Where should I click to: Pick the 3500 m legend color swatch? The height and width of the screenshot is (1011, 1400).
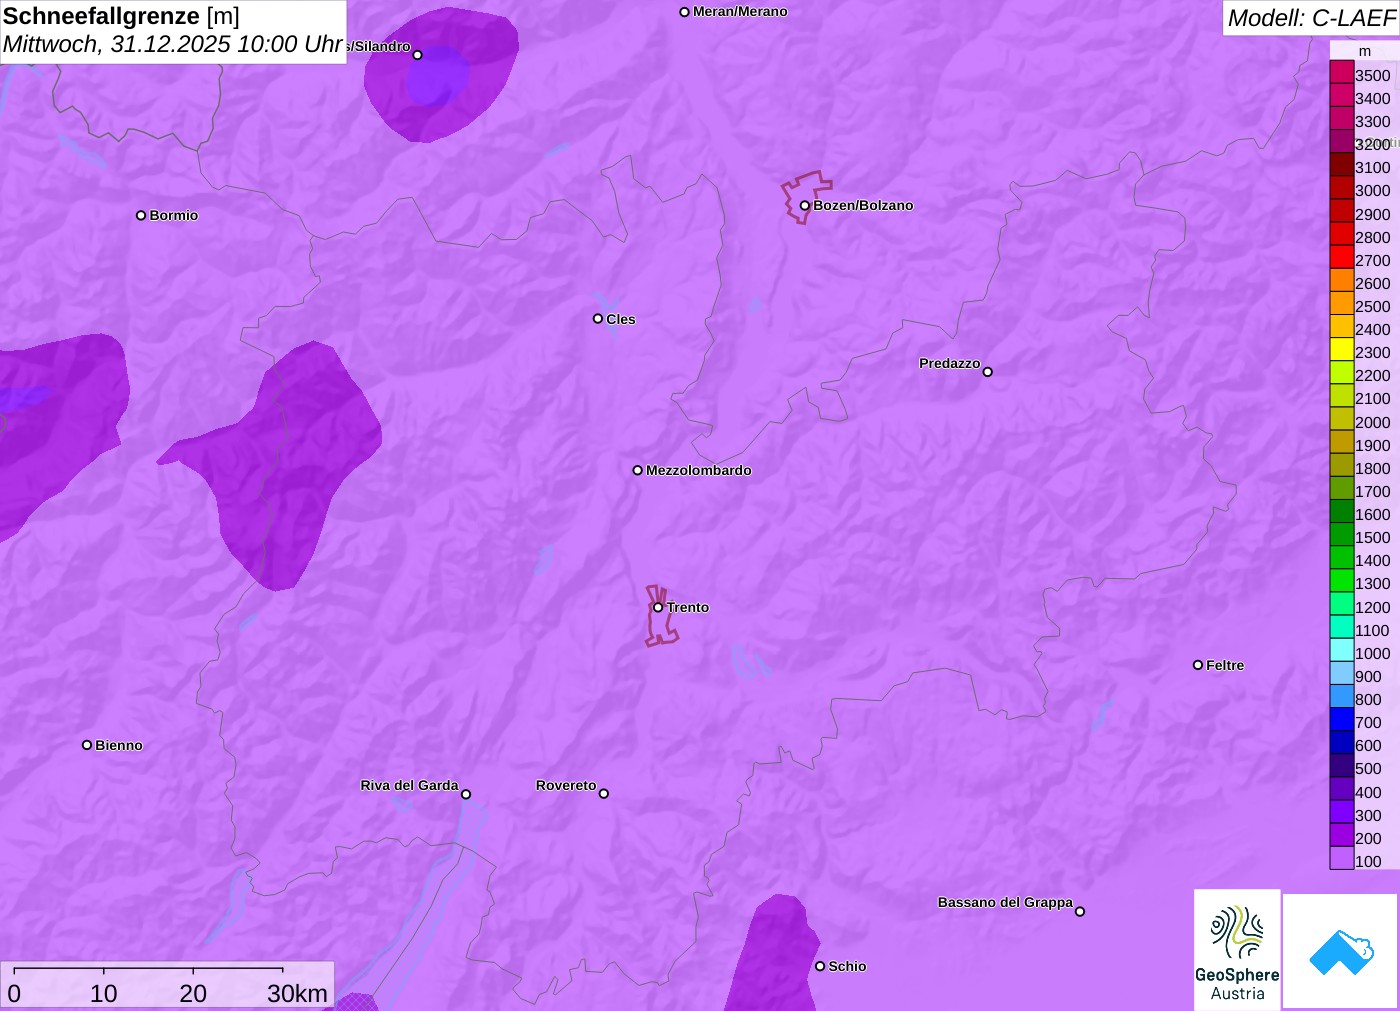tap(1342, 72)
